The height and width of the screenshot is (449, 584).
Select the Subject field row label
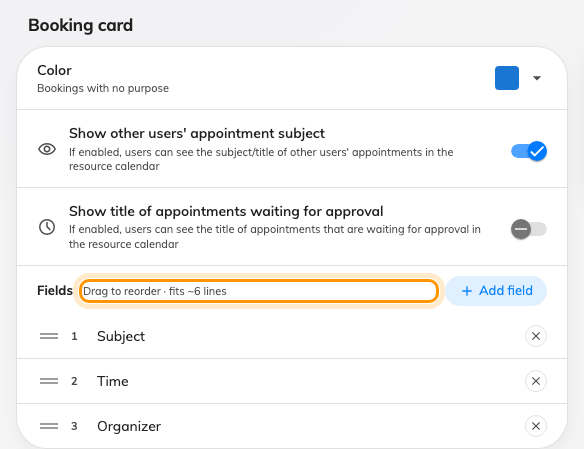121,336
